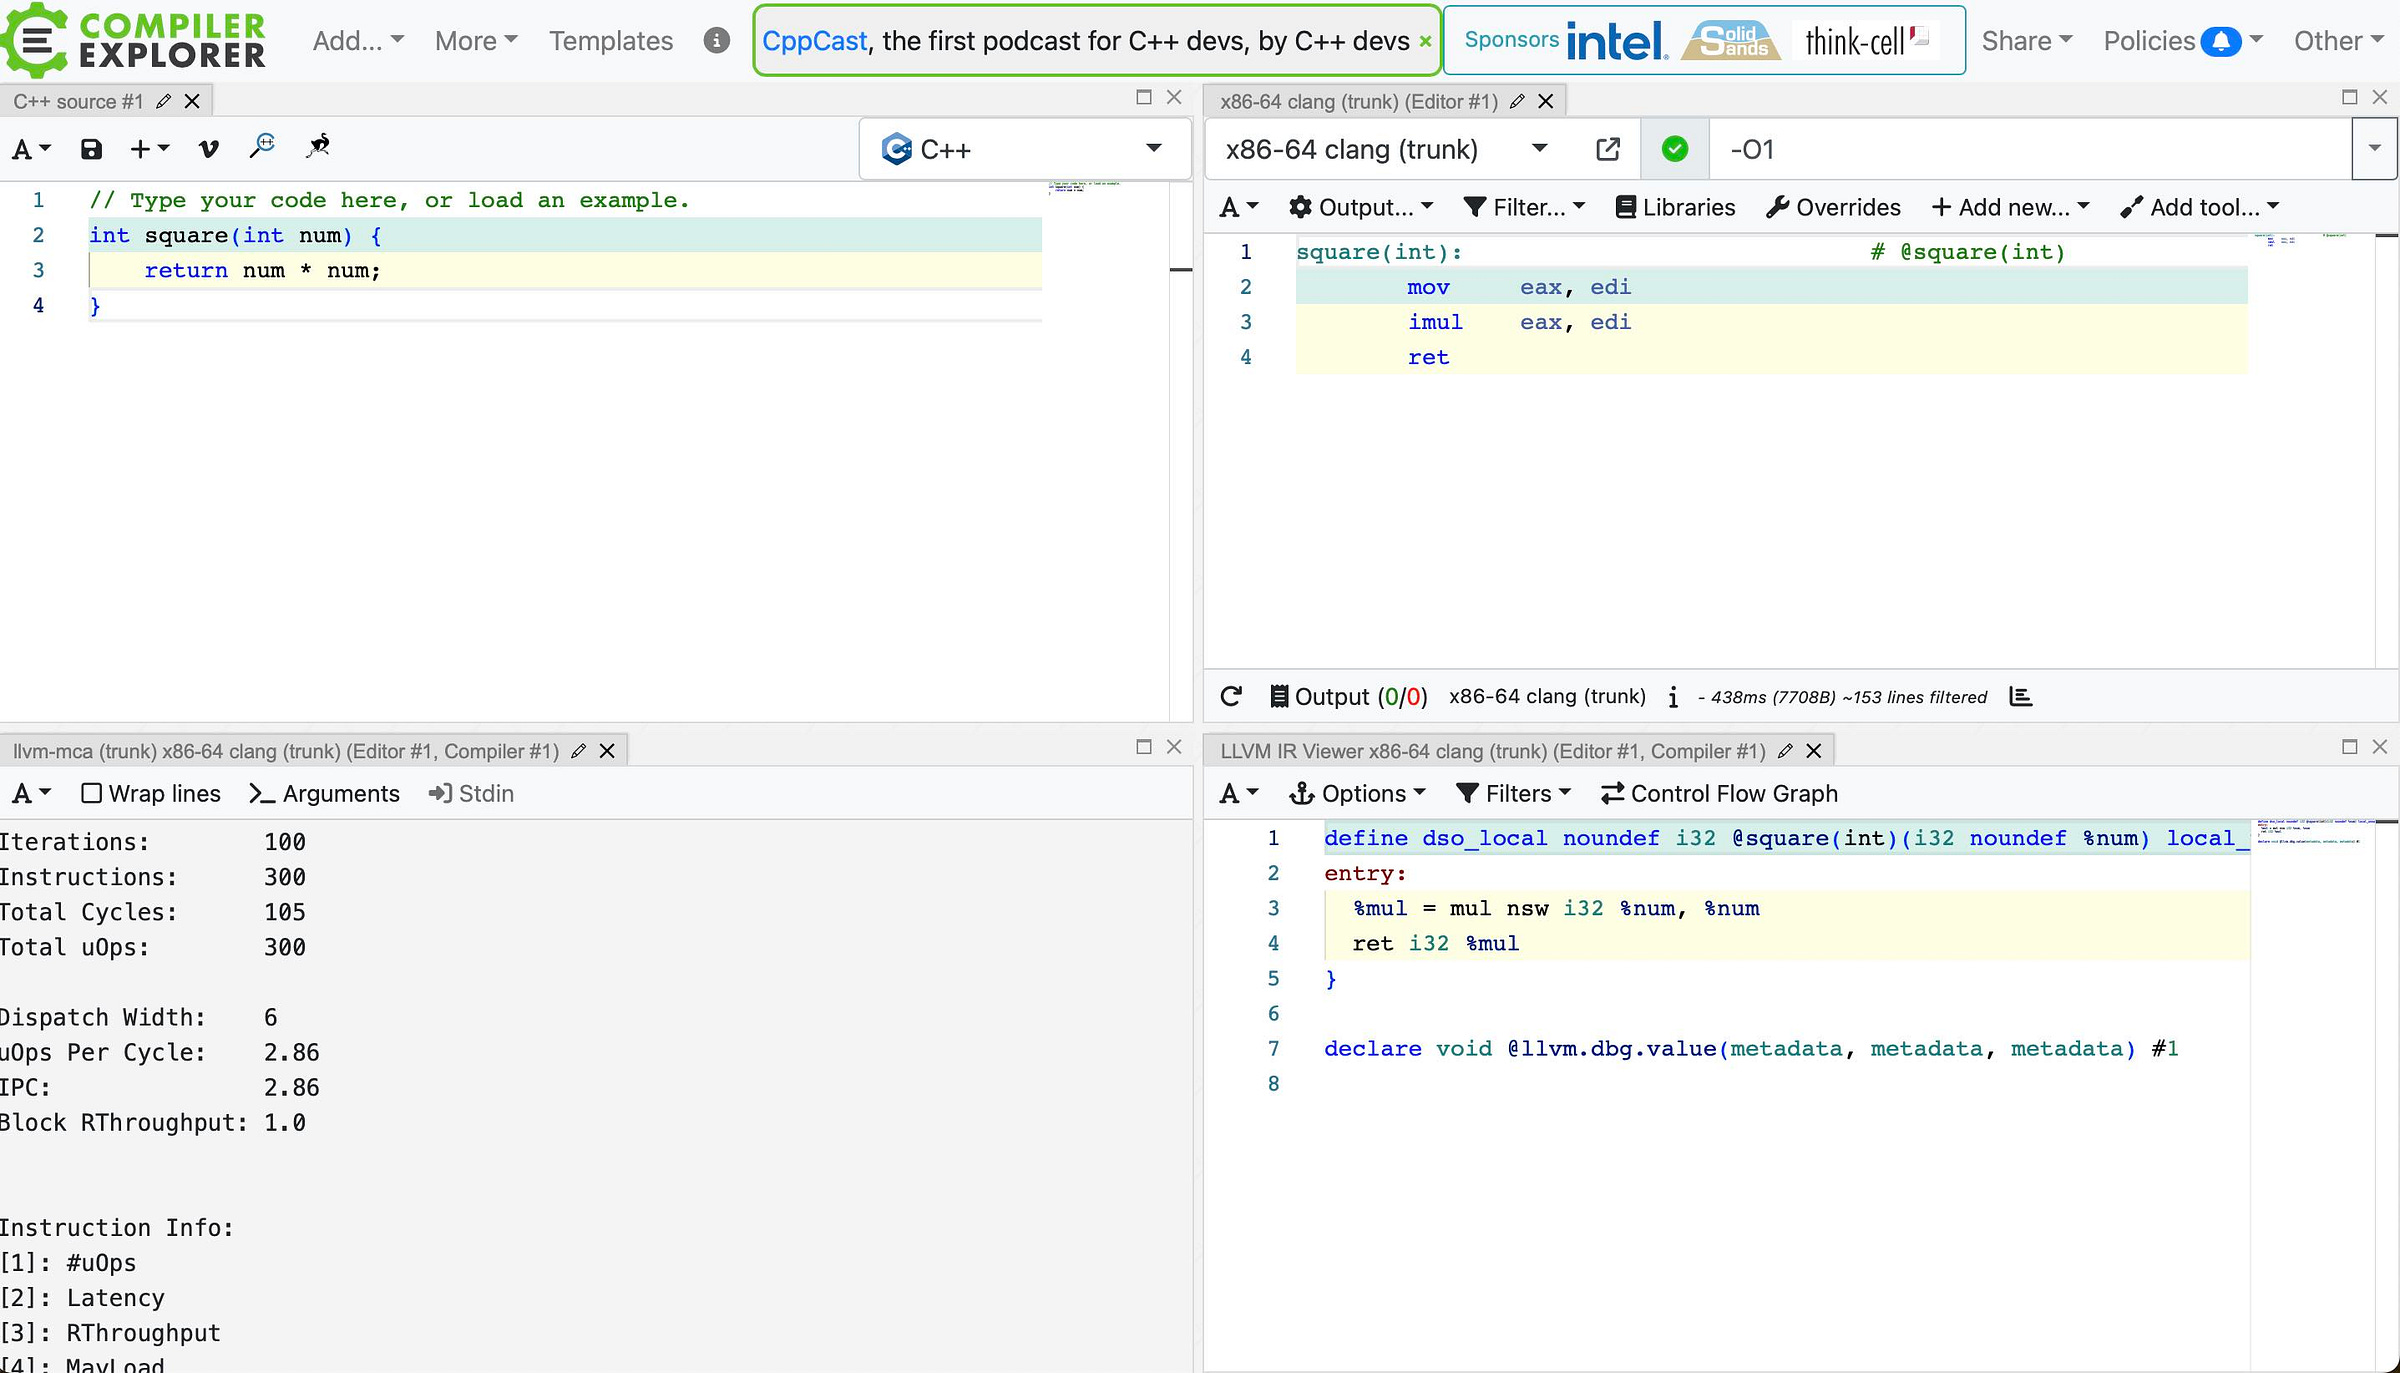Open Templates
Screen dimensions: 2400x1373
tap(611, 41)
